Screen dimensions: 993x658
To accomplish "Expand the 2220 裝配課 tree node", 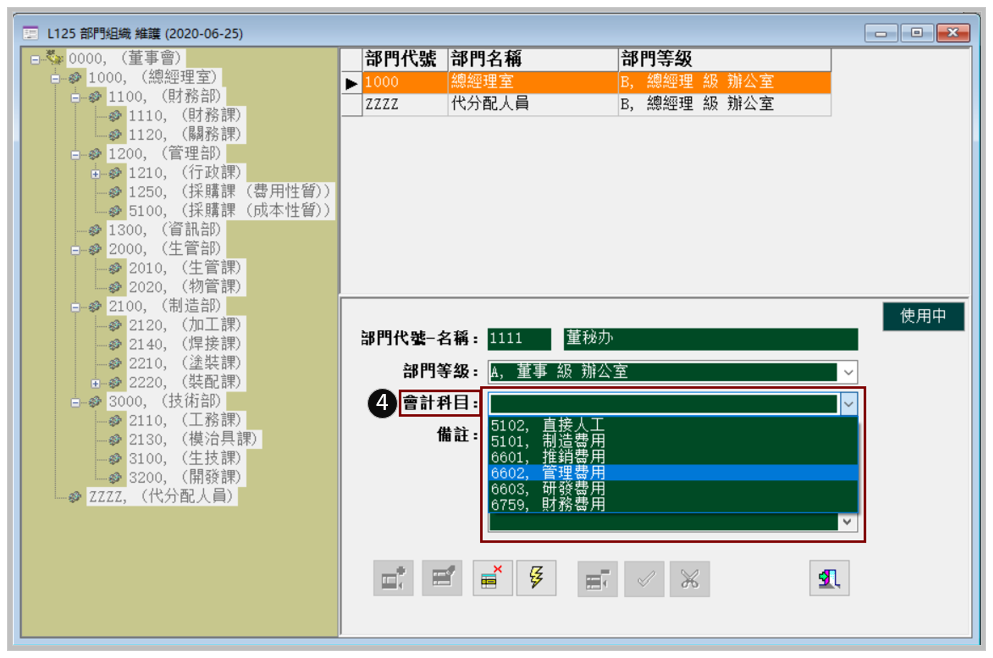I will tap(95, 383).
